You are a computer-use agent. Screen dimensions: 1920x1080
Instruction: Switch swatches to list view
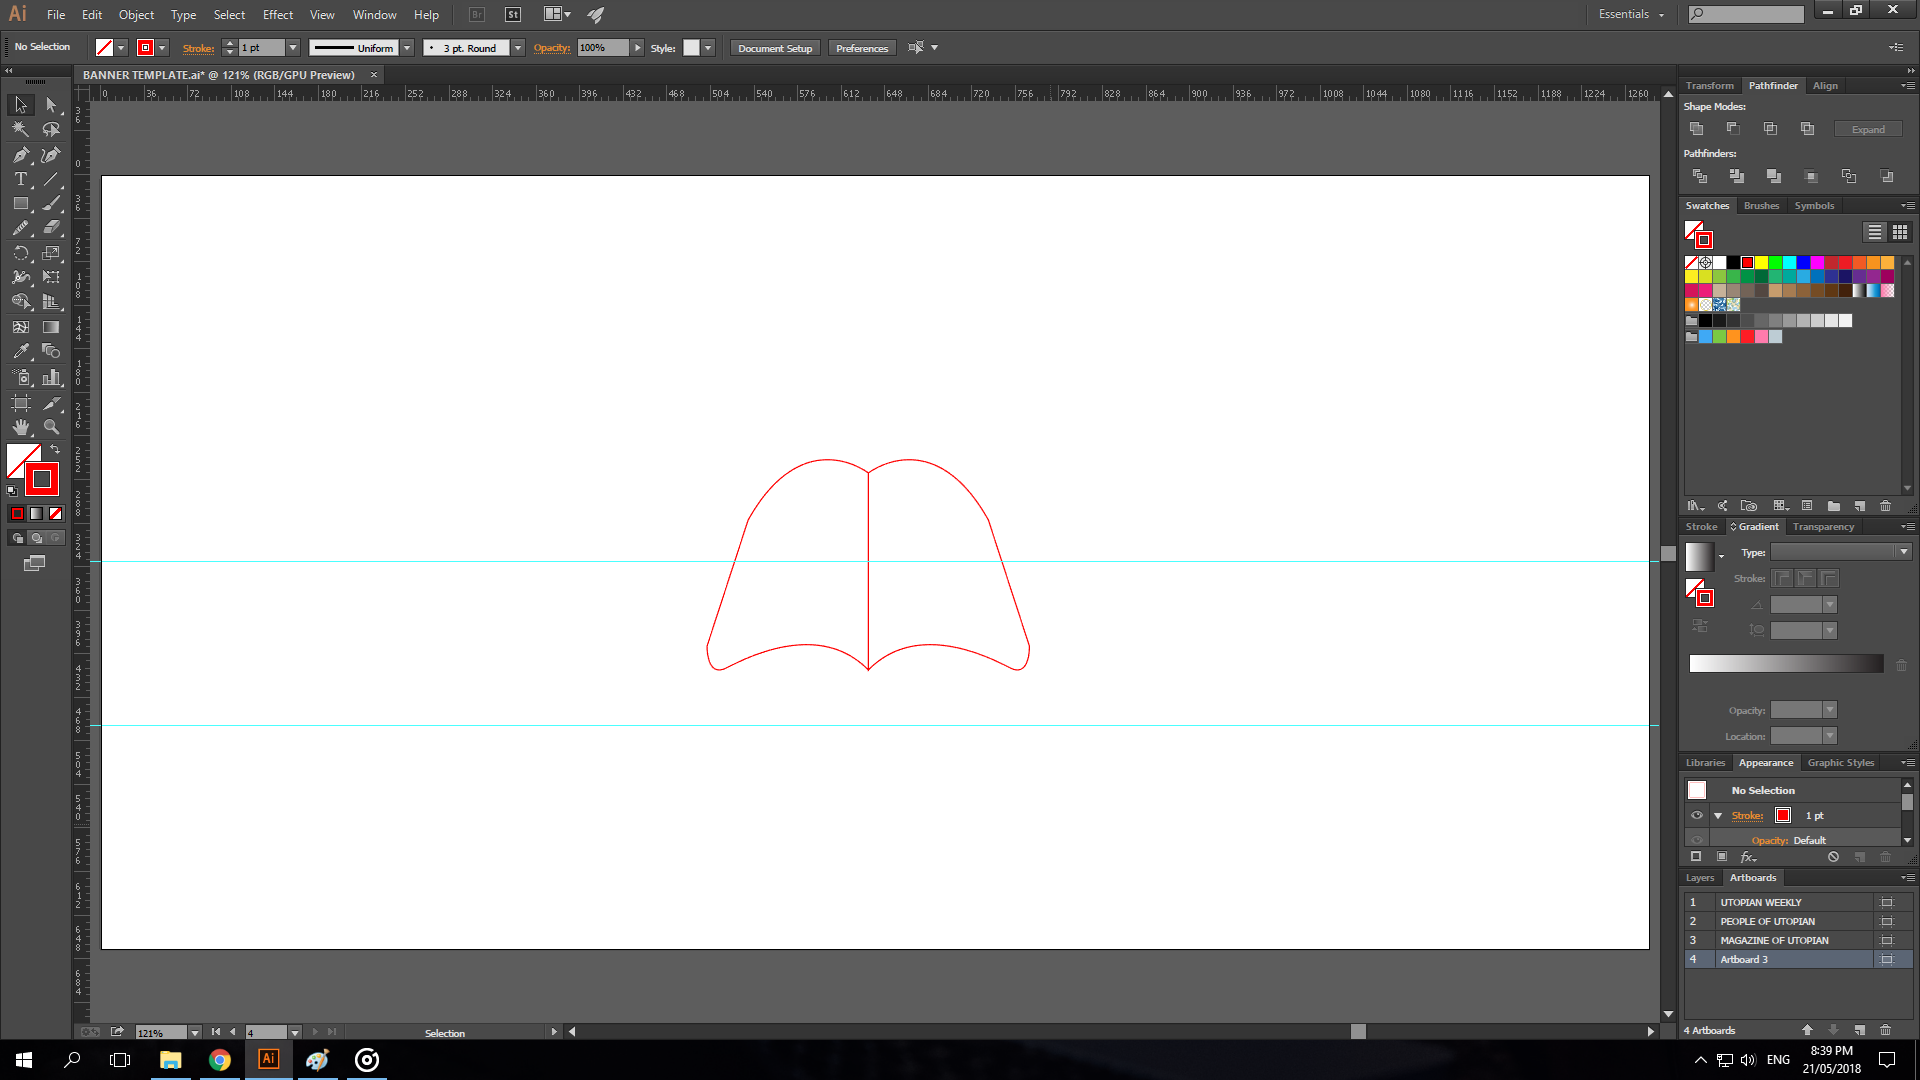pos(1875,232)
